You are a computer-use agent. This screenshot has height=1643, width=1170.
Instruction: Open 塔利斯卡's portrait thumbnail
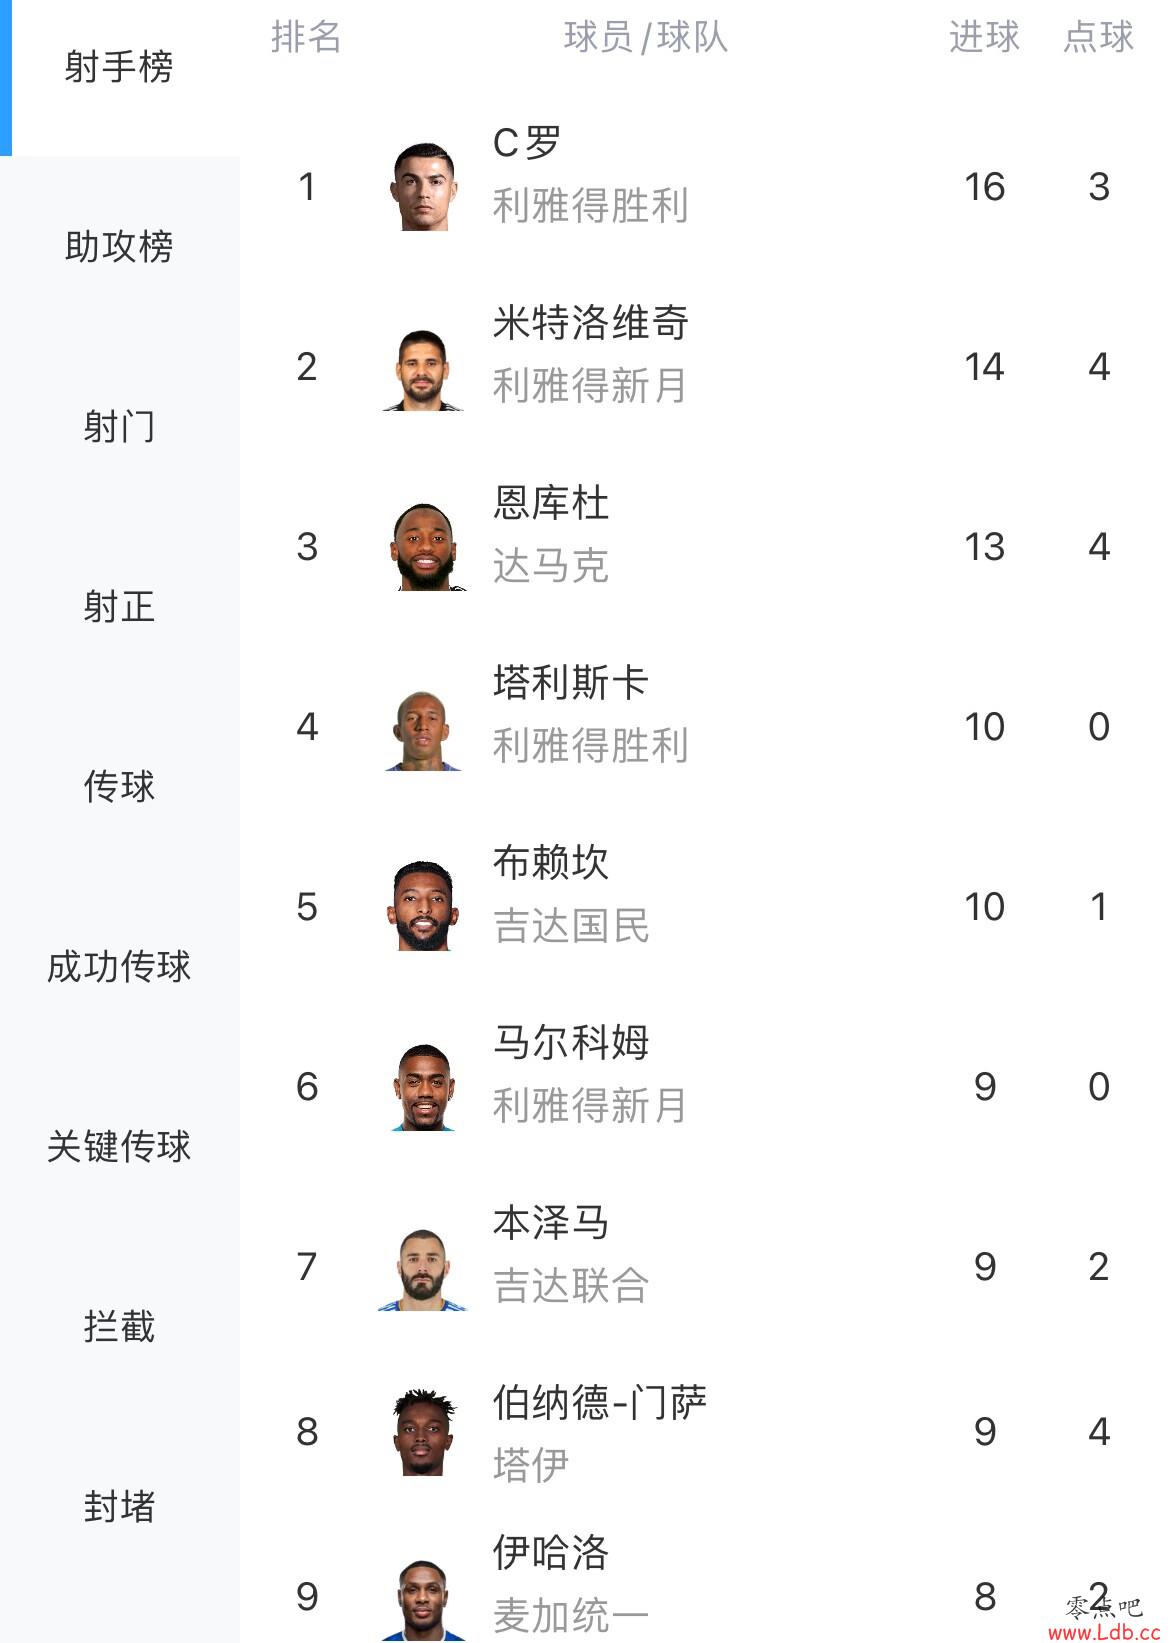pos(424,726)
